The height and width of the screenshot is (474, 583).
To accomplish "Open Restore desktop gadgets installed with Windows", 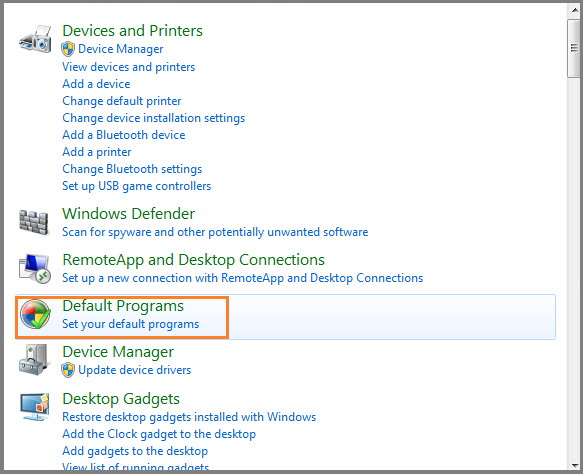I will pos(189,417).
